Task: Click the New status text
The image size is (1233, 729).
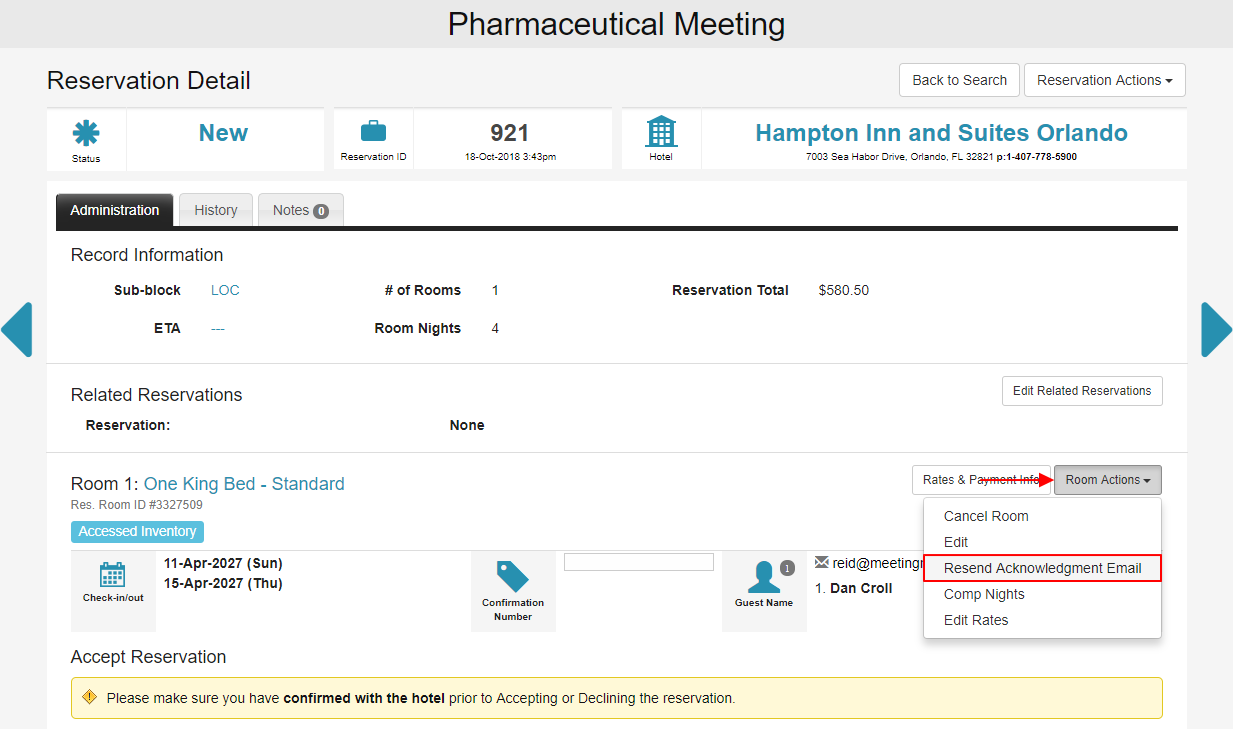Action: [x=223, y=133]
